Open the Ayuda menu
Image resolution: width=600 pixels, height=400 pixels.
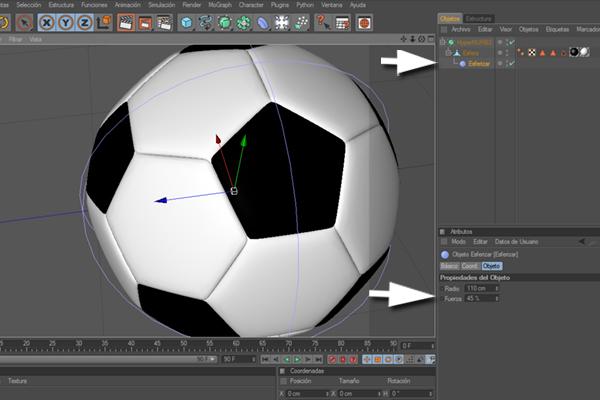point(358,5)
